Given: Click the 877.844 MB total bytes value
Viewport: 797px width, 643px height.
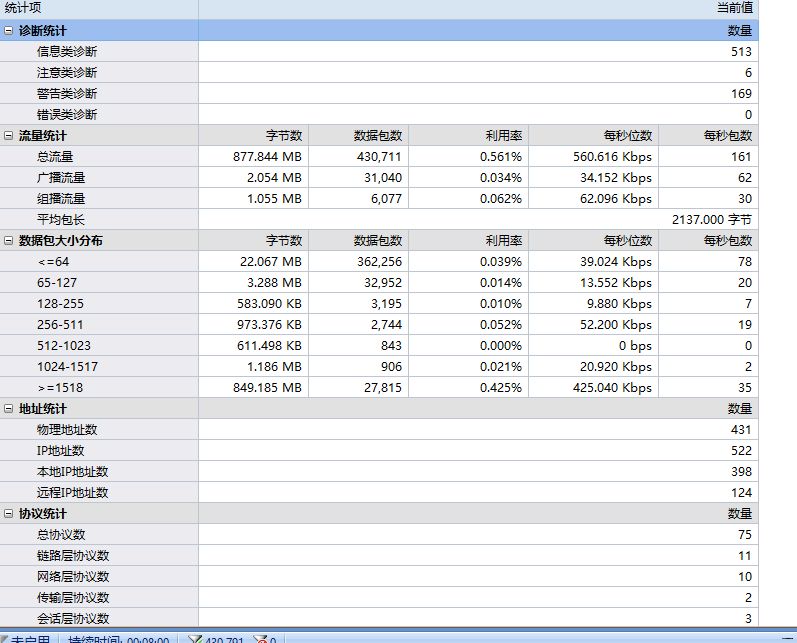Looking at the screenshot, I should click(267, 157).
